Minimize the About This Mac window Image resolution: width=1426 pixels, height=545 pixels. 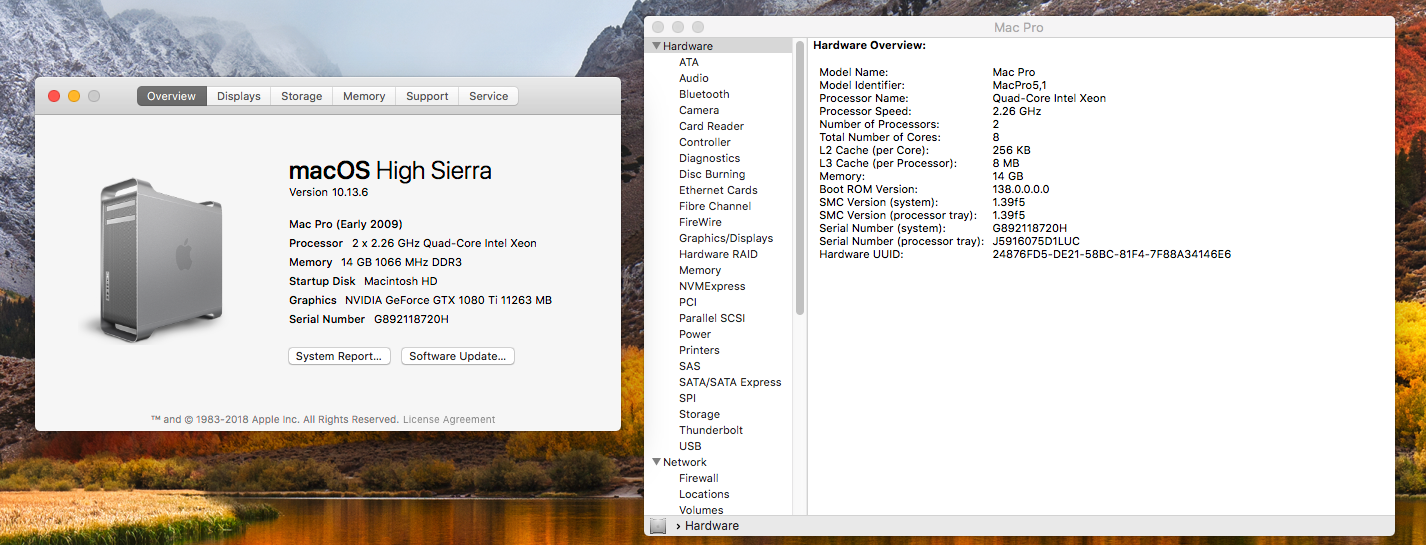(x=74, y=96)
